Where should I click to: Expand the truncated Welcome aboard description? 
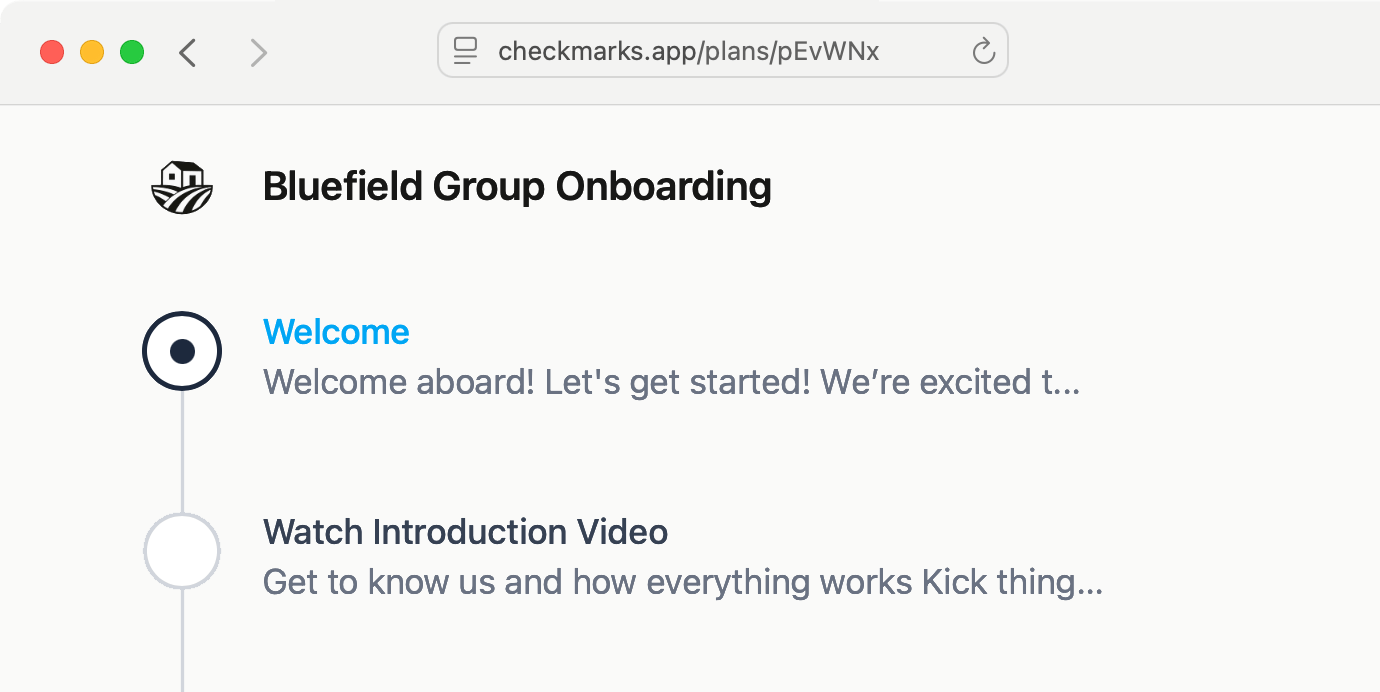click(671, 382)
